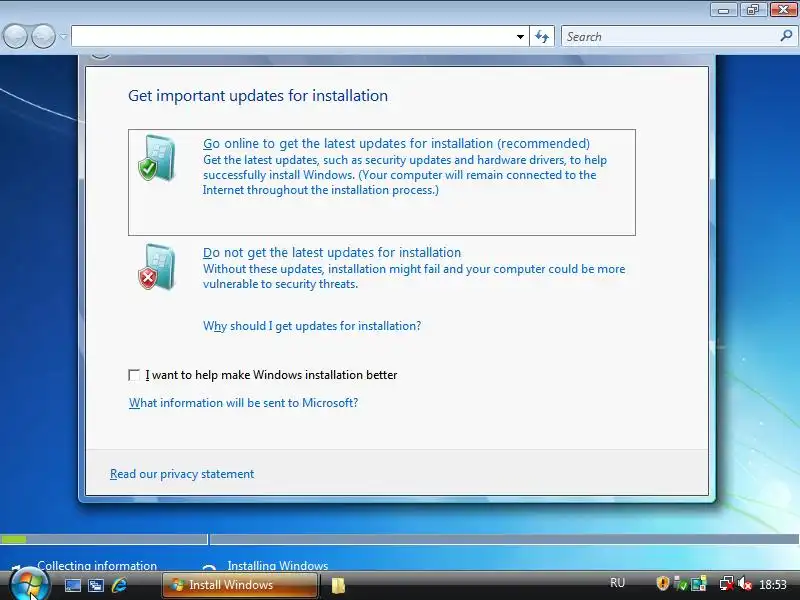Open the recent pages dropdown arrow
The width and height of the screenshot is (800, 600).
tap(63, 37)
